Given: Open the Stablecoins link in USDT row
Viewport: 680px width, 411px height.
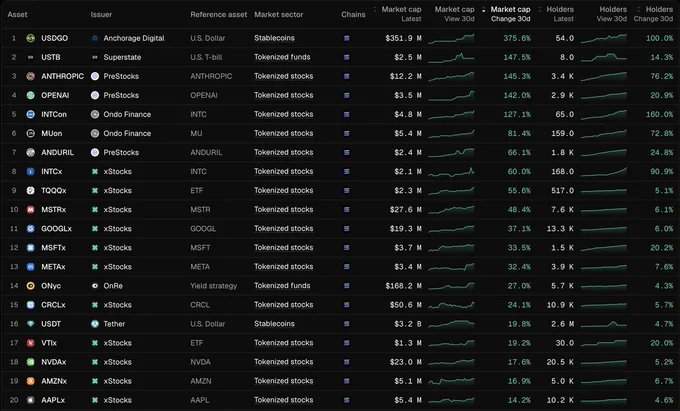Looking at the screenshot, I should click(274, 324).
